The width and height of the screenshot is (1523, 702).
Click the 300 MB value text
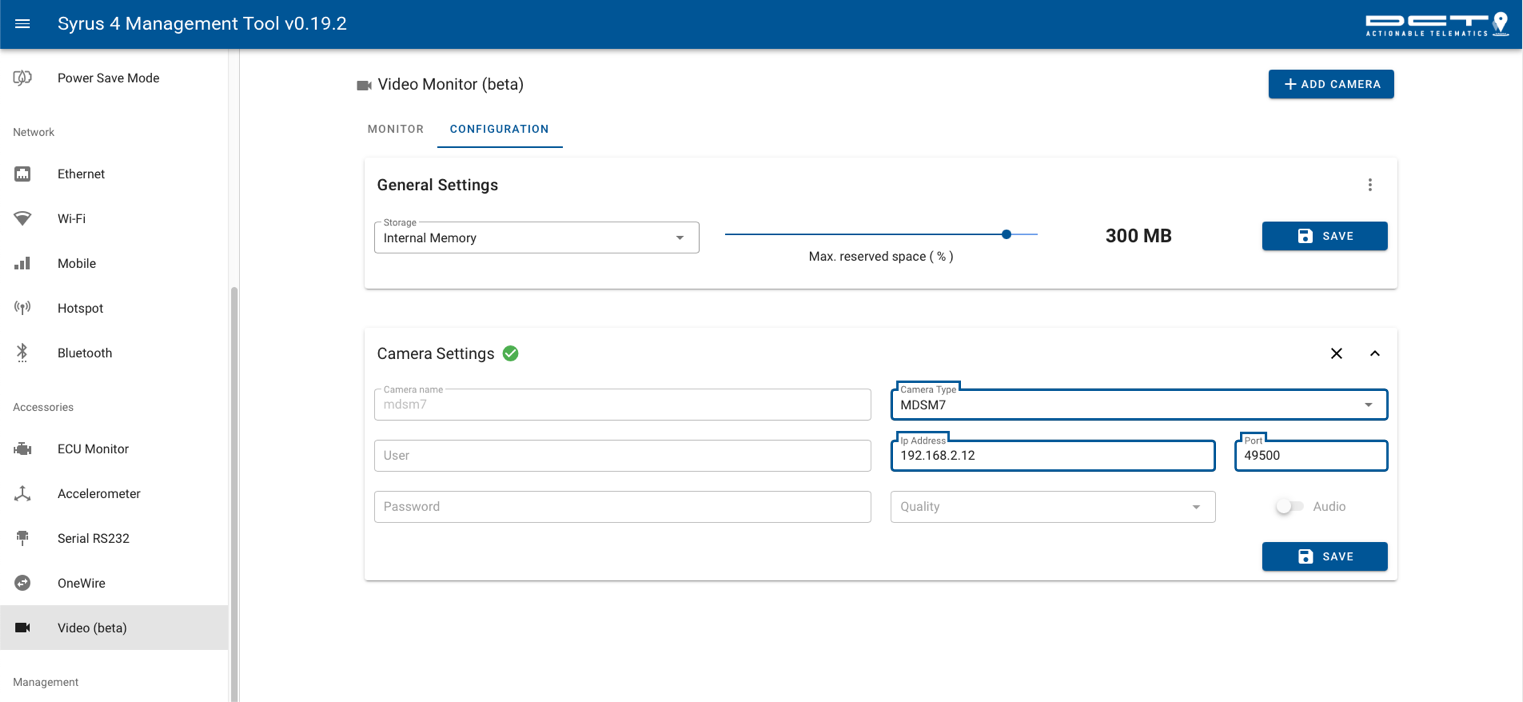tap(1138, 236)
